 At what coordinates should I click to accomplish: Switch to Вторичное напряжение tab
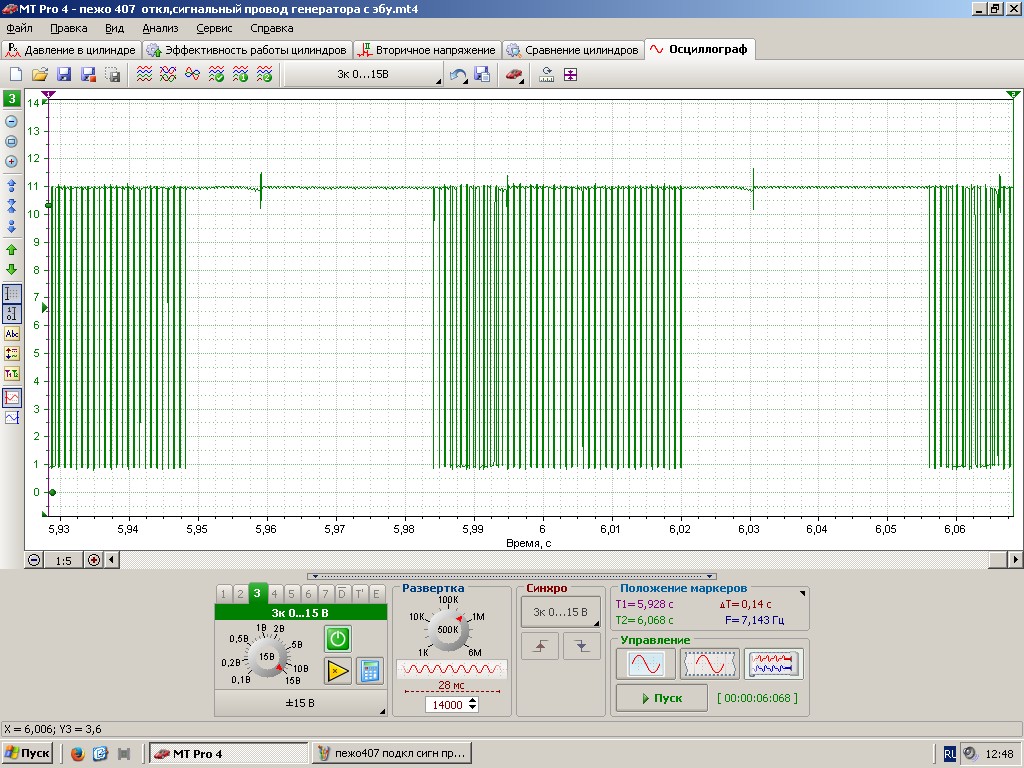coord(427,49)
